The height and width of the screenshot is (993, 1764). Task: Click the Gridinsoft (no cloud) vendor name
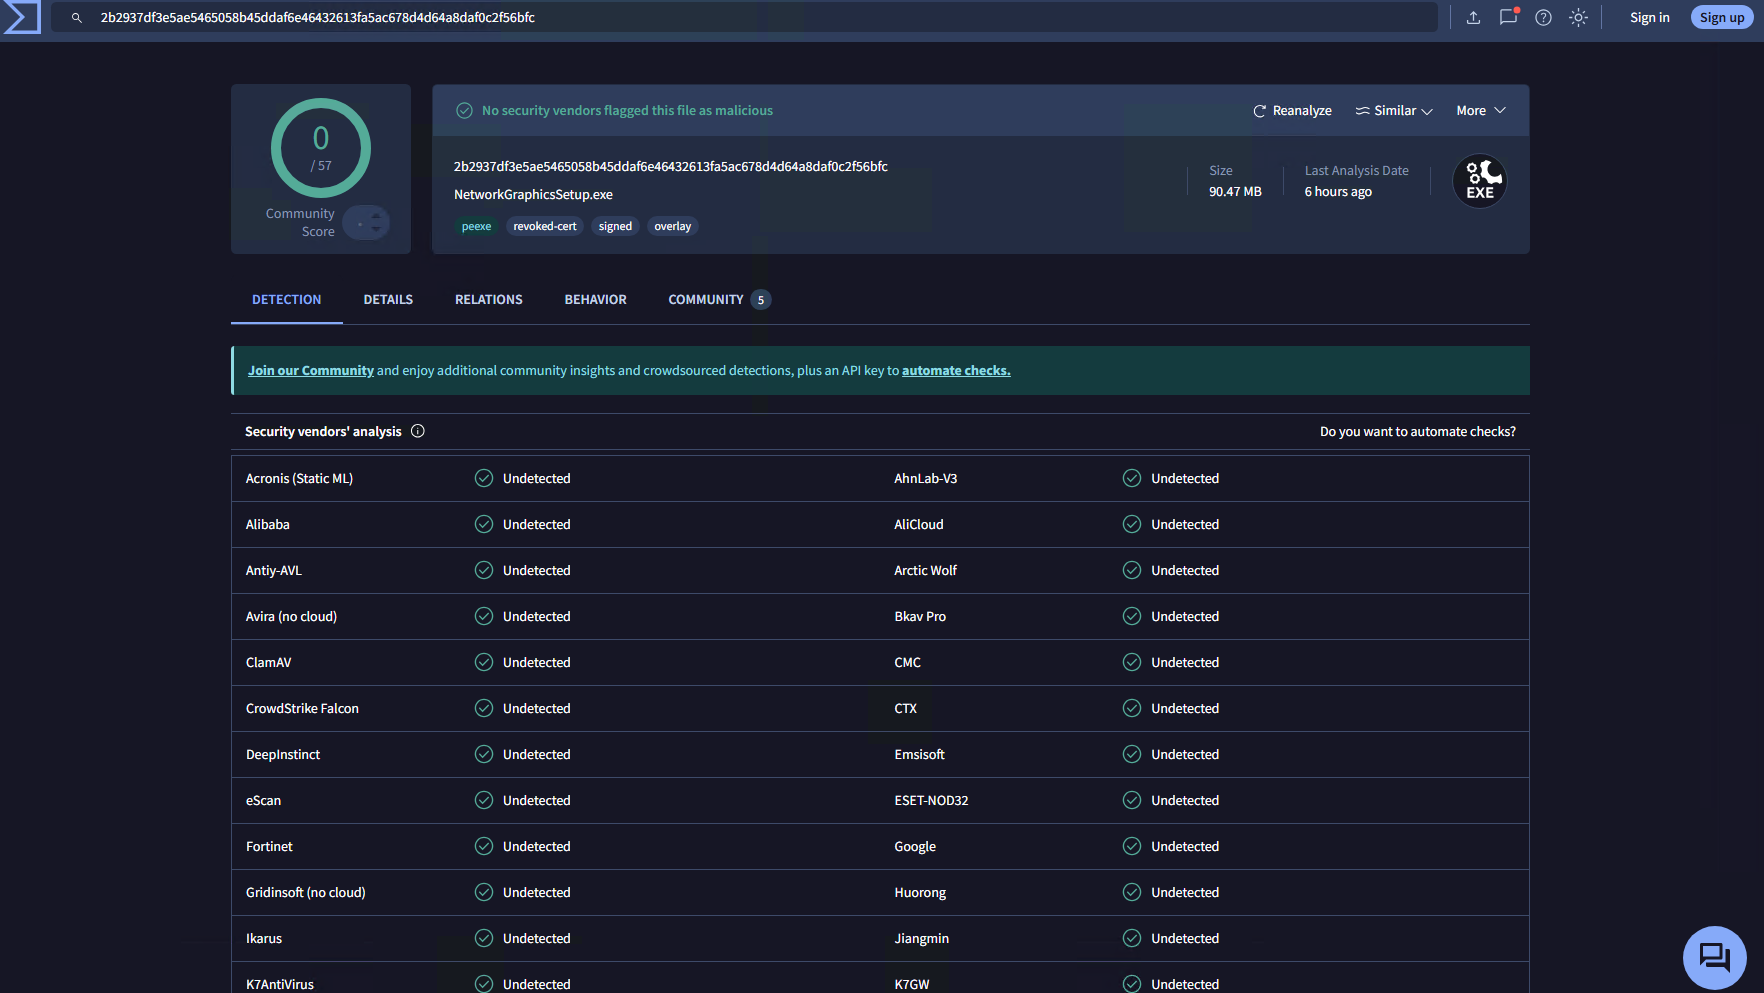(x=306, y=892)
